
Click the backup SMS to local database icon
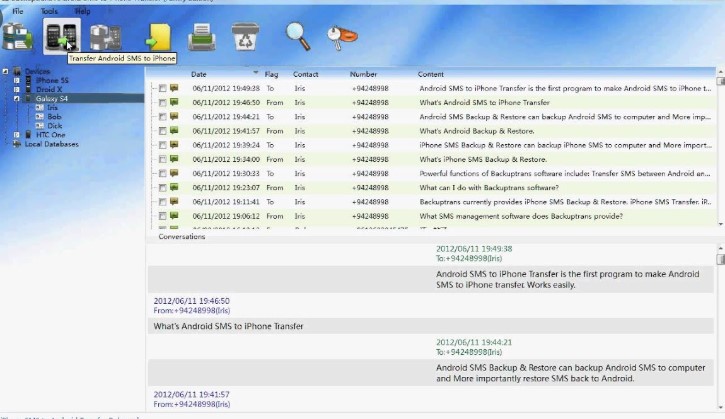pyautogui.click(x=17, y=37)
